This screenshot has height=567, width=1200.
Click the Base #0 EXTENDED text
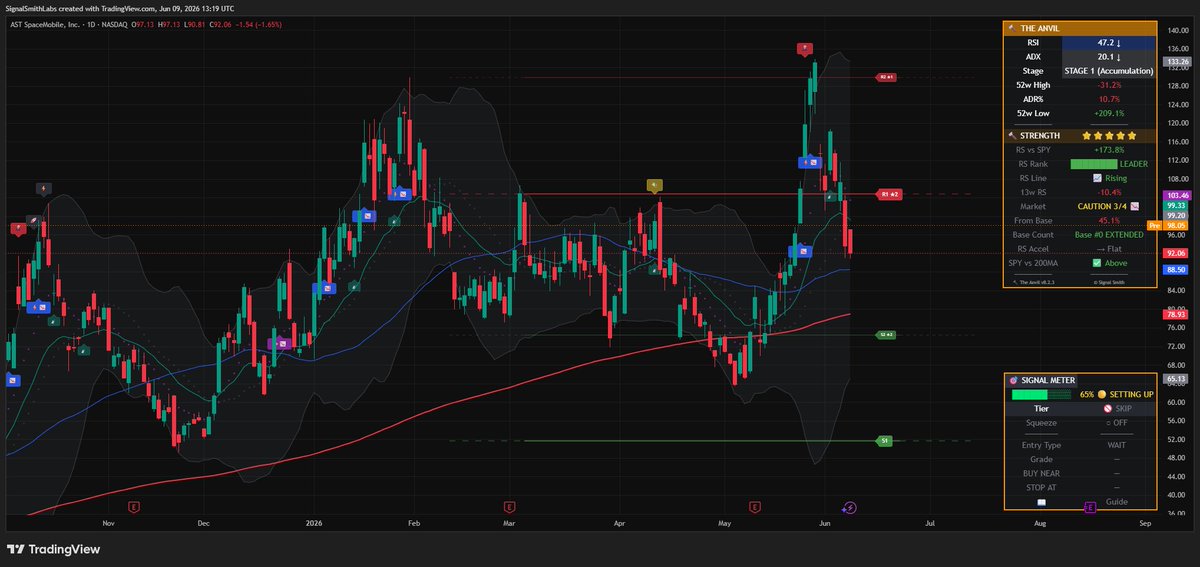(1108, 234)
